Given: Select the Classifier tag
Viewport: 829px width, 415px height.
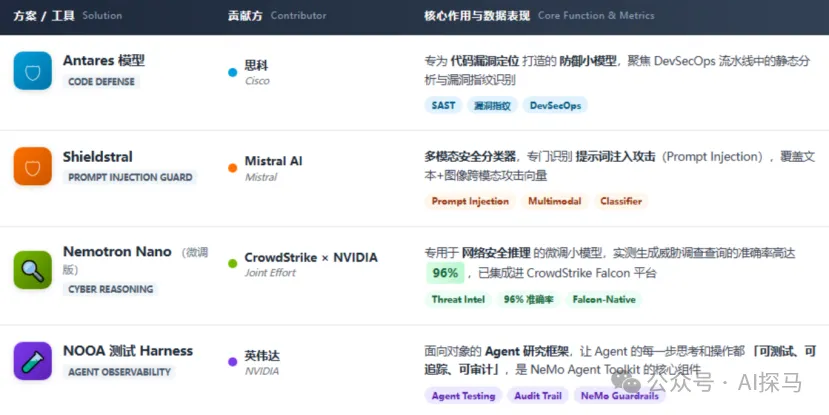Looking at the screenshot, I should point(621,201).
